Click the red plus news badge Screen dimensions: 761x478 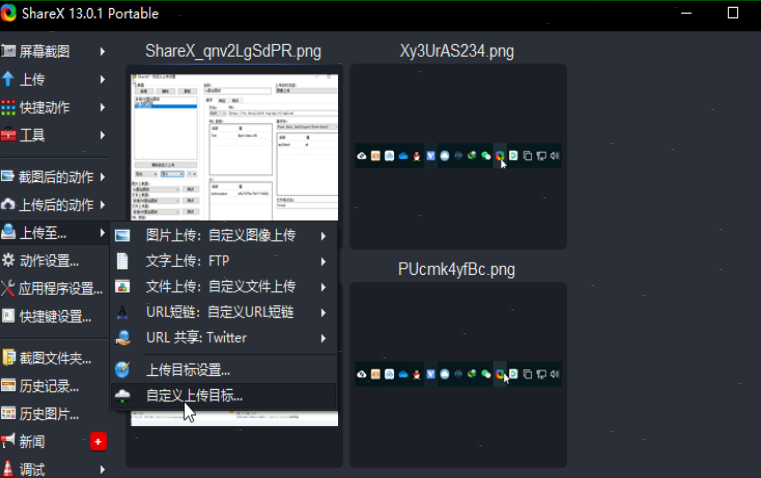tap(99, 442)
